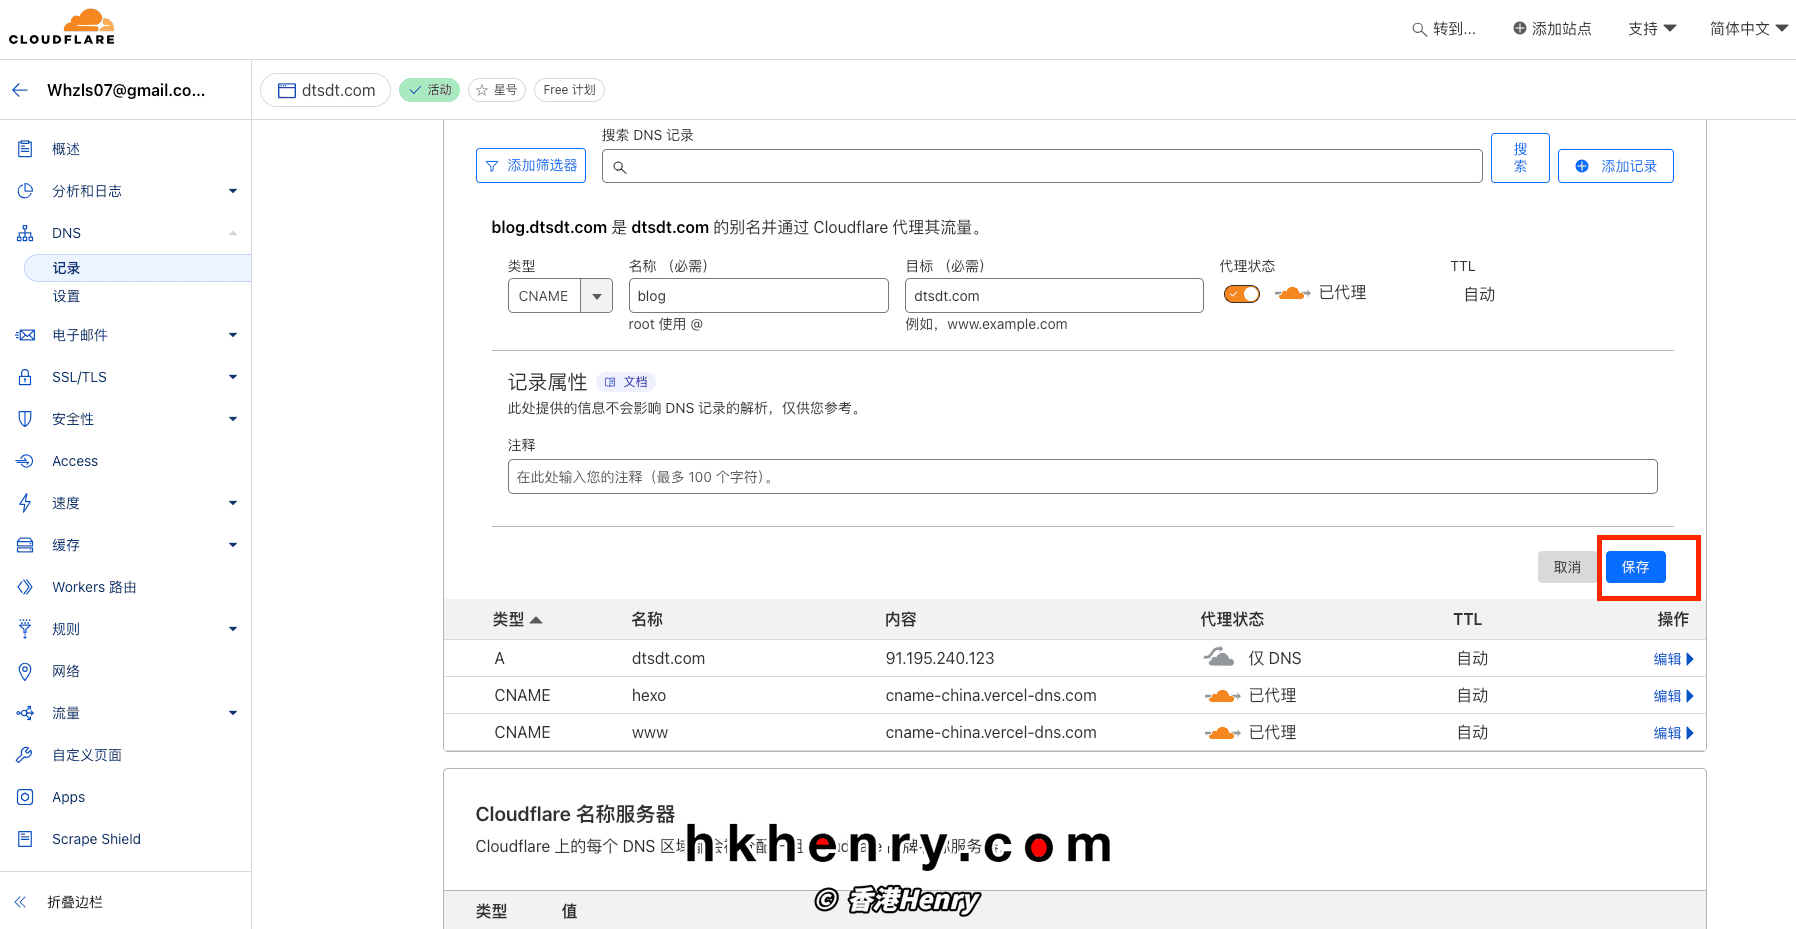Open the DNS 设置 submenu item
The height and width of the screenshot is (929, 1796).
click(66, 296)
